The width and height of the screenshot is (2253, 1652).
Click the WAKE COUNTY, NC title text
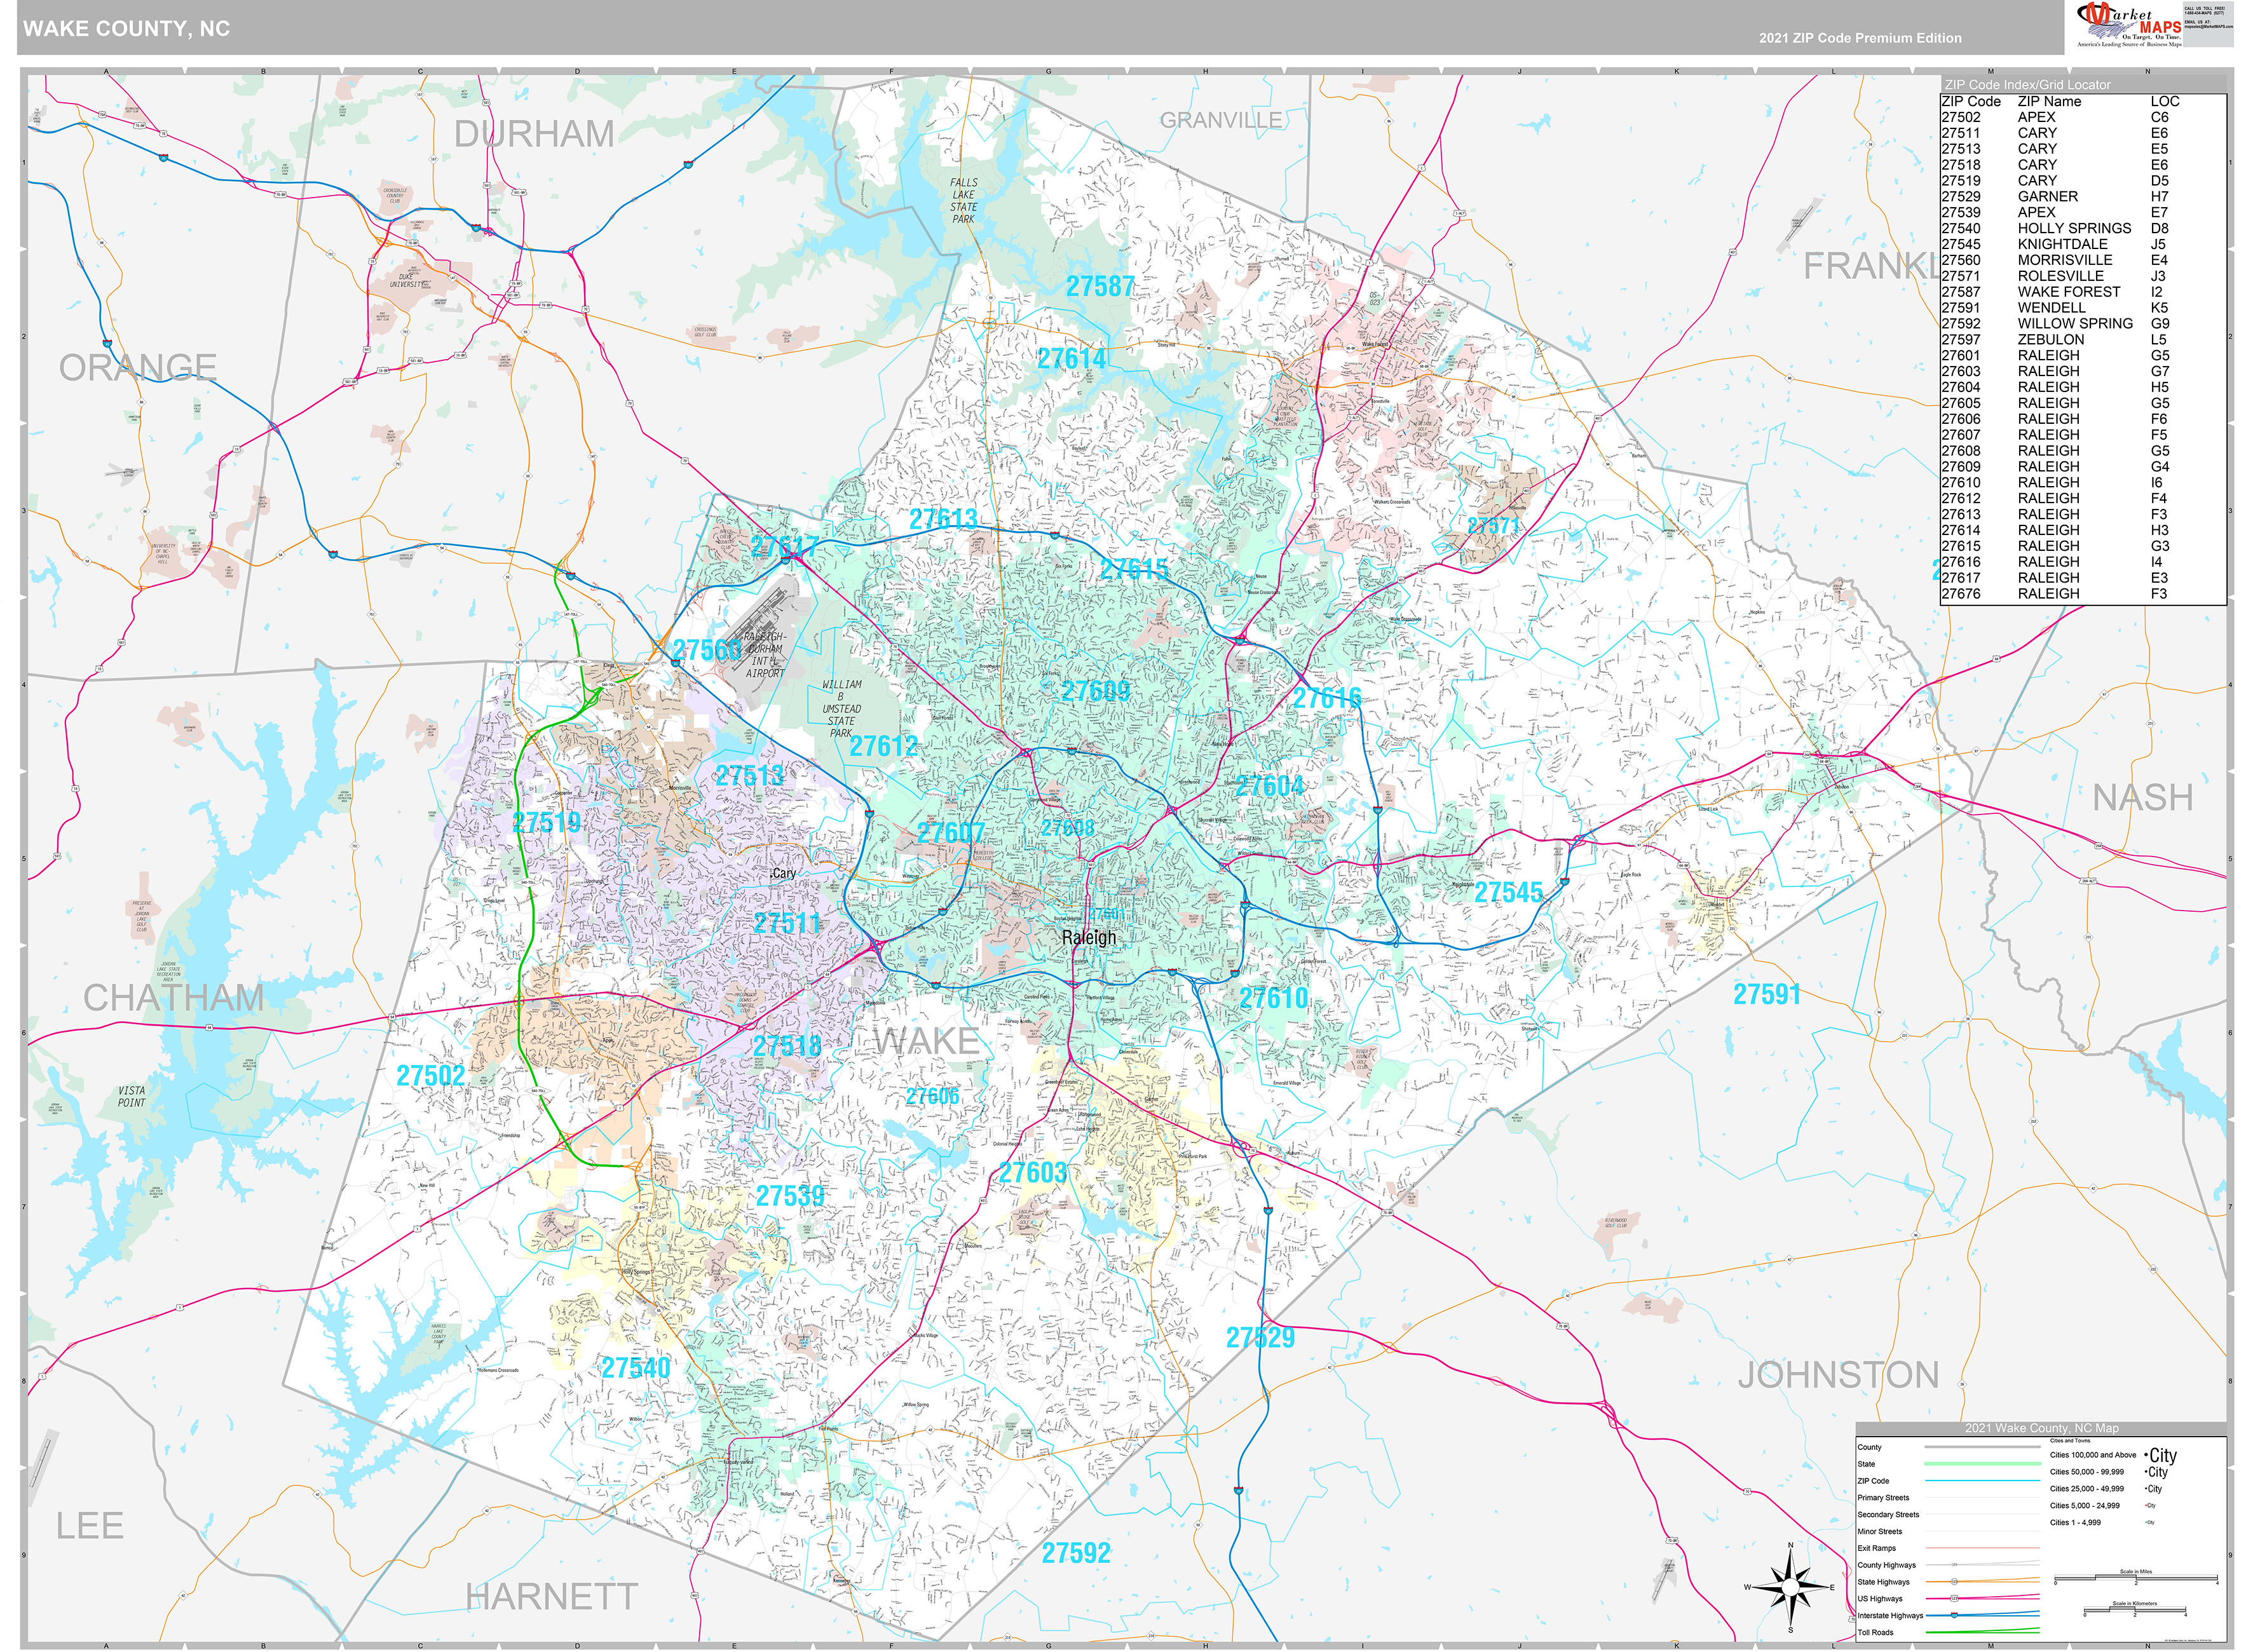(x=127, y=29)
